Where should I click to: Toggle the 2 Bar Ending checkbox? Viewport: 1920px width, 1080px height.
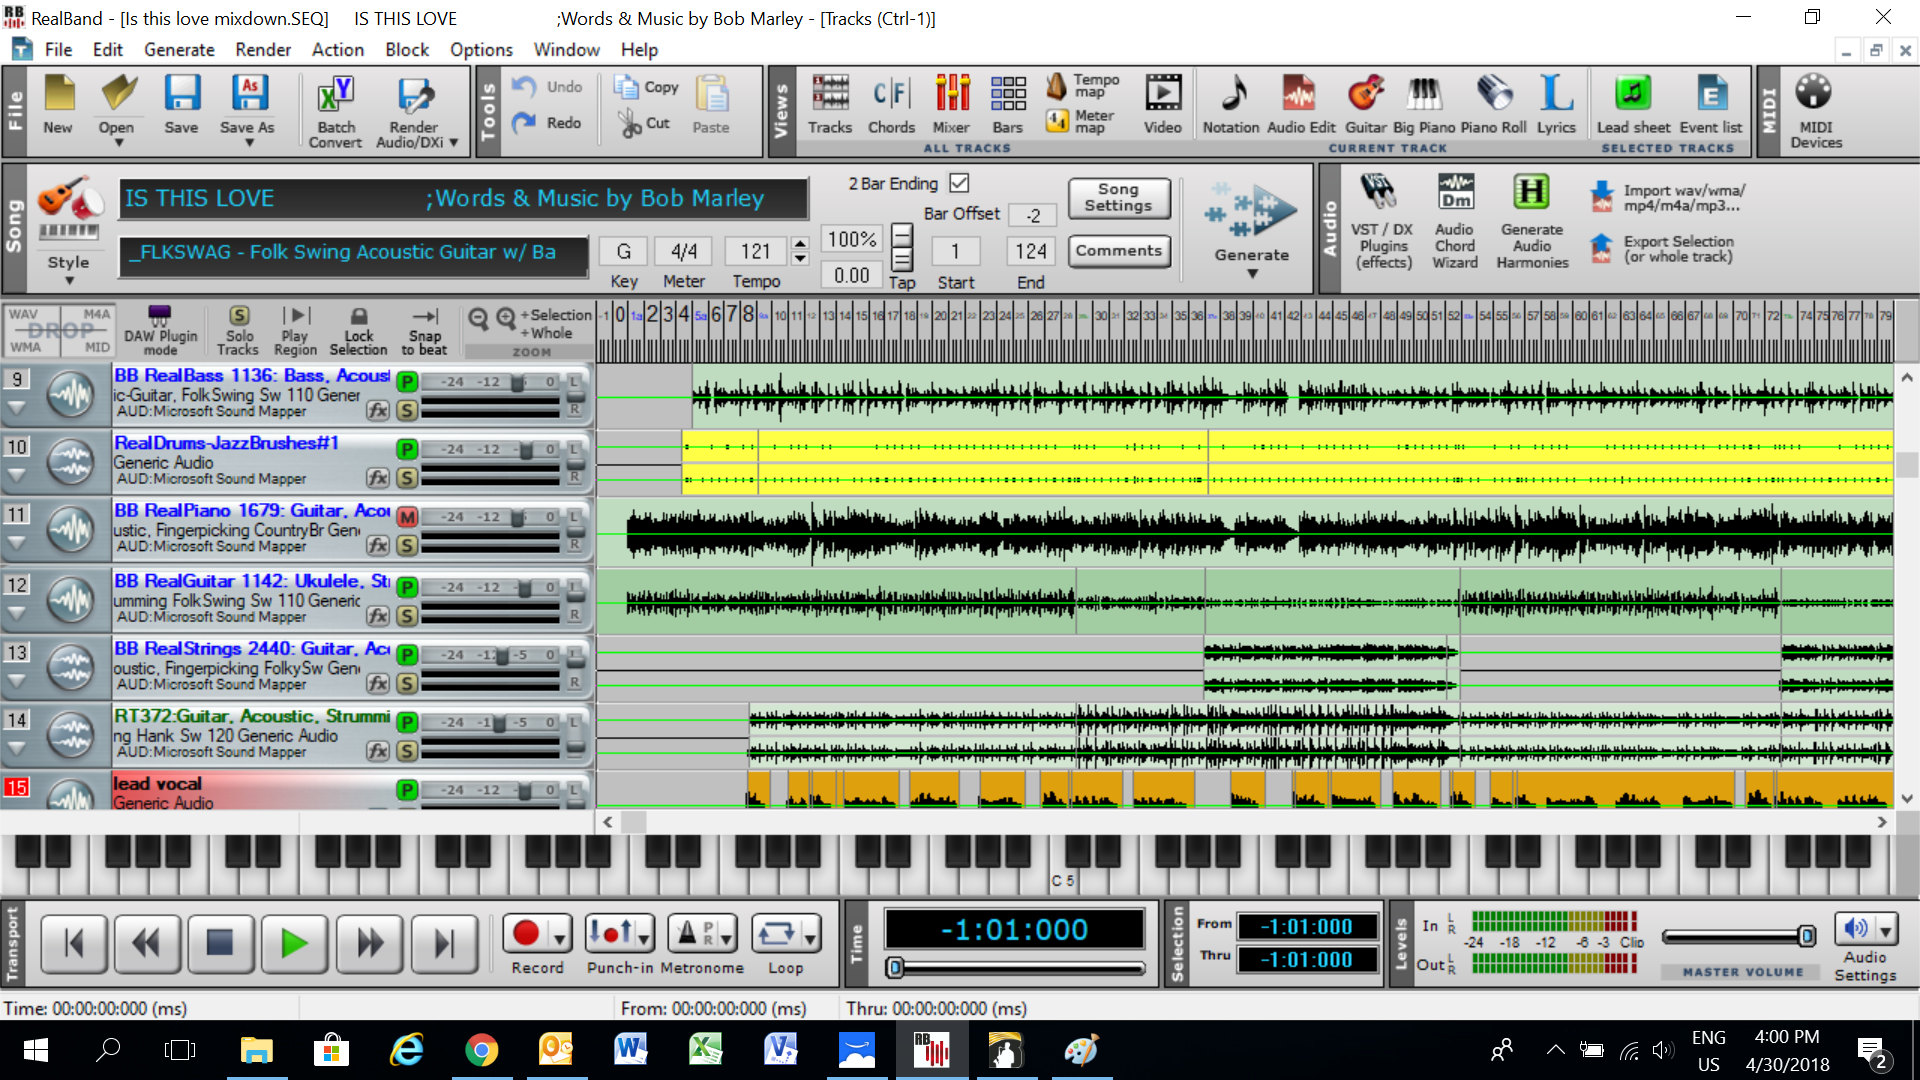[x=959, y=183]
